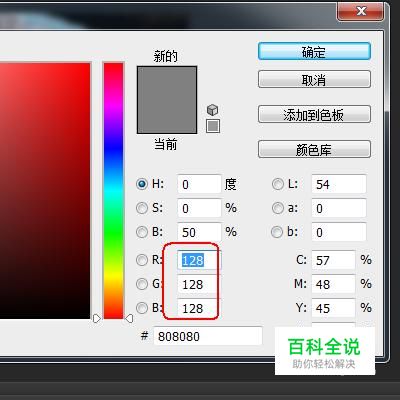400x400 pixels.
Task: Click the Y yellow field showing 45
Action: [333, 308]
